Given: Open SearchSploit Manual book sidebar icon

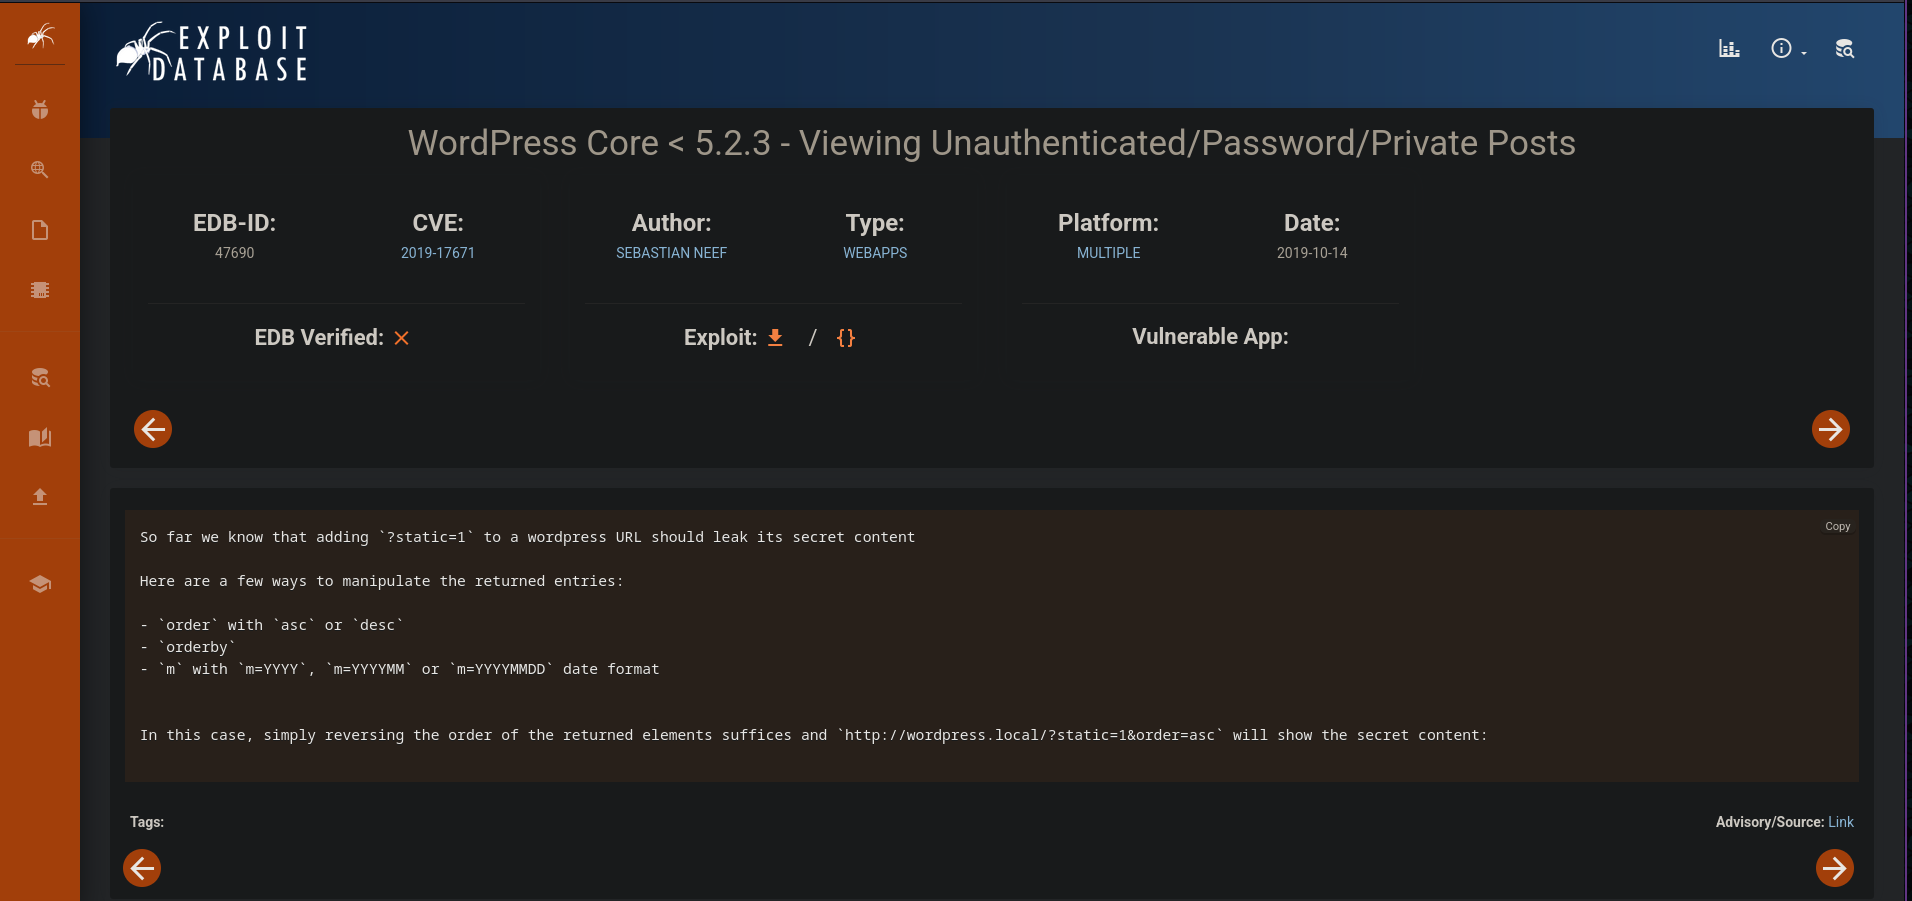Looking at the screenshot, I should [40, 438].
